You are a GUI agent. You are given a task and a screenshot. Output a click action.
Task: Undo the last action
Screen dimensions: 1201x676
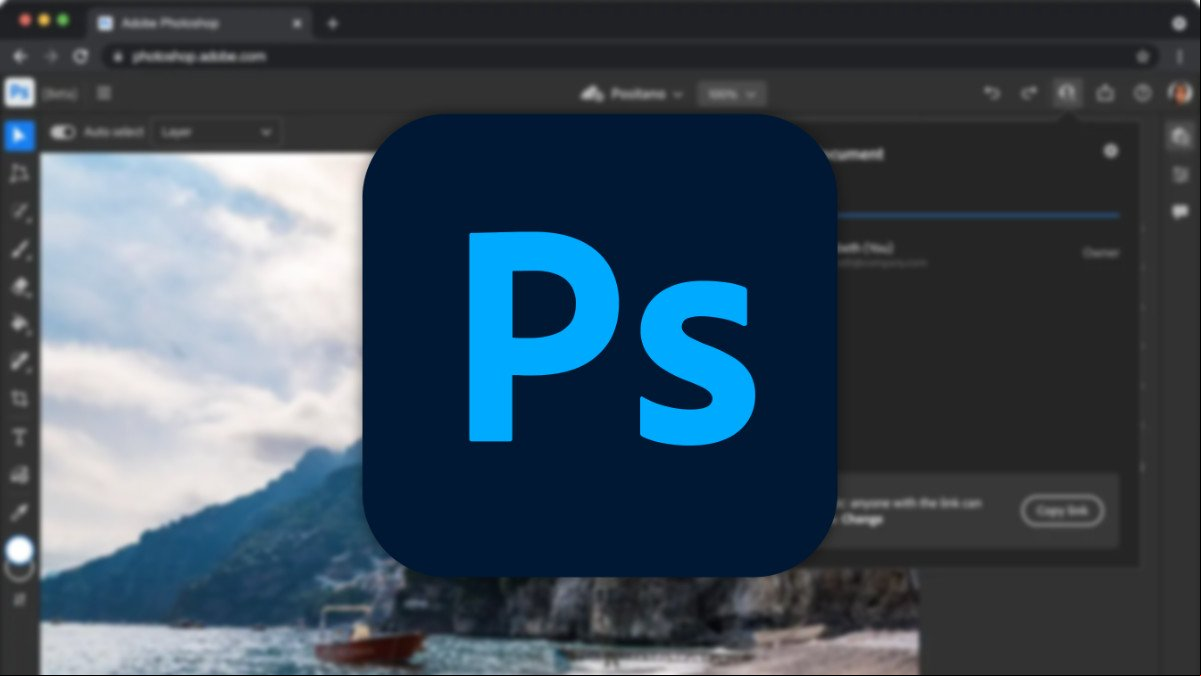pos(991,93)
